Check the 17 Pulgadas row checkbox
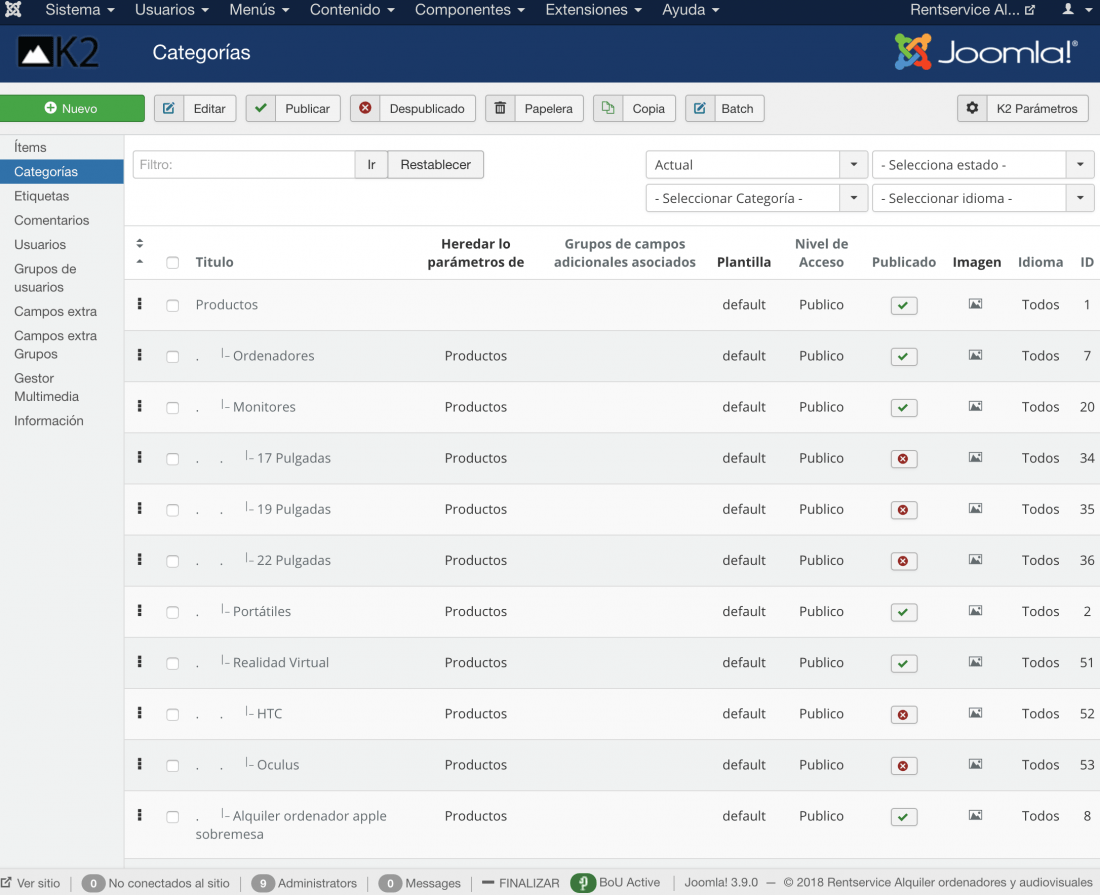 pyautogui.click(x=173, y=459)
